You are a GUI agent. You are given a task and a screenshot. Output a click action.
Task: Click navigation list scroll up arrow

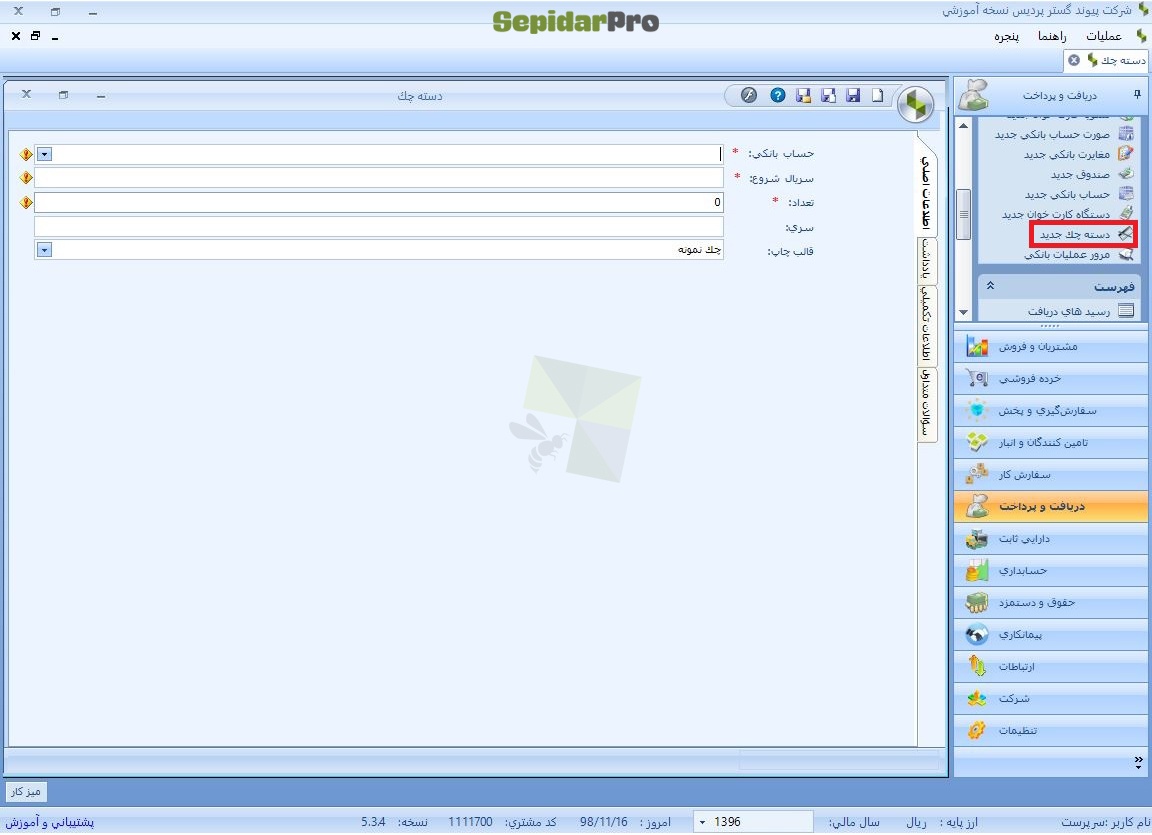(x=963, y=126)
